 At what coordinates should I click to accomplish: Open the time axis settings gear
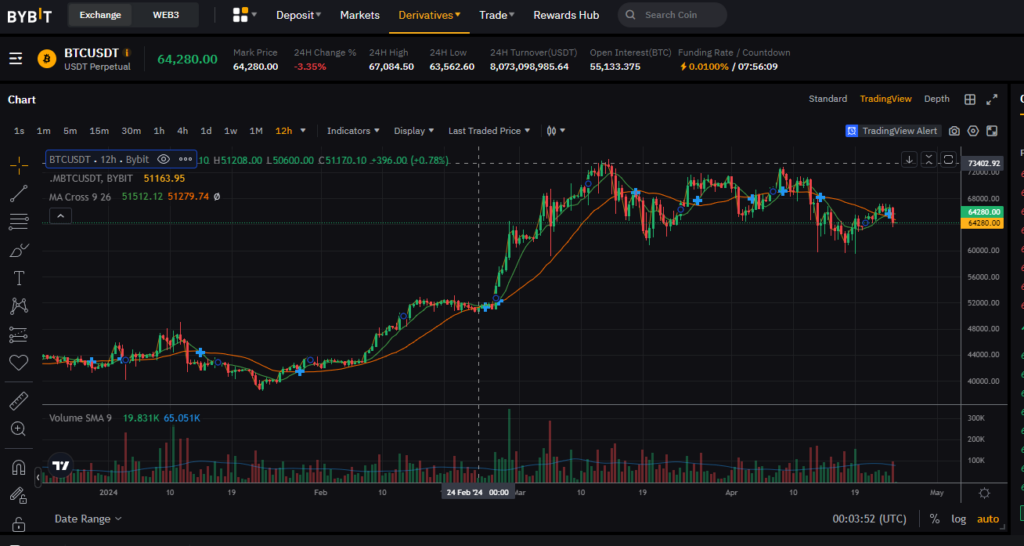[985, 493]
